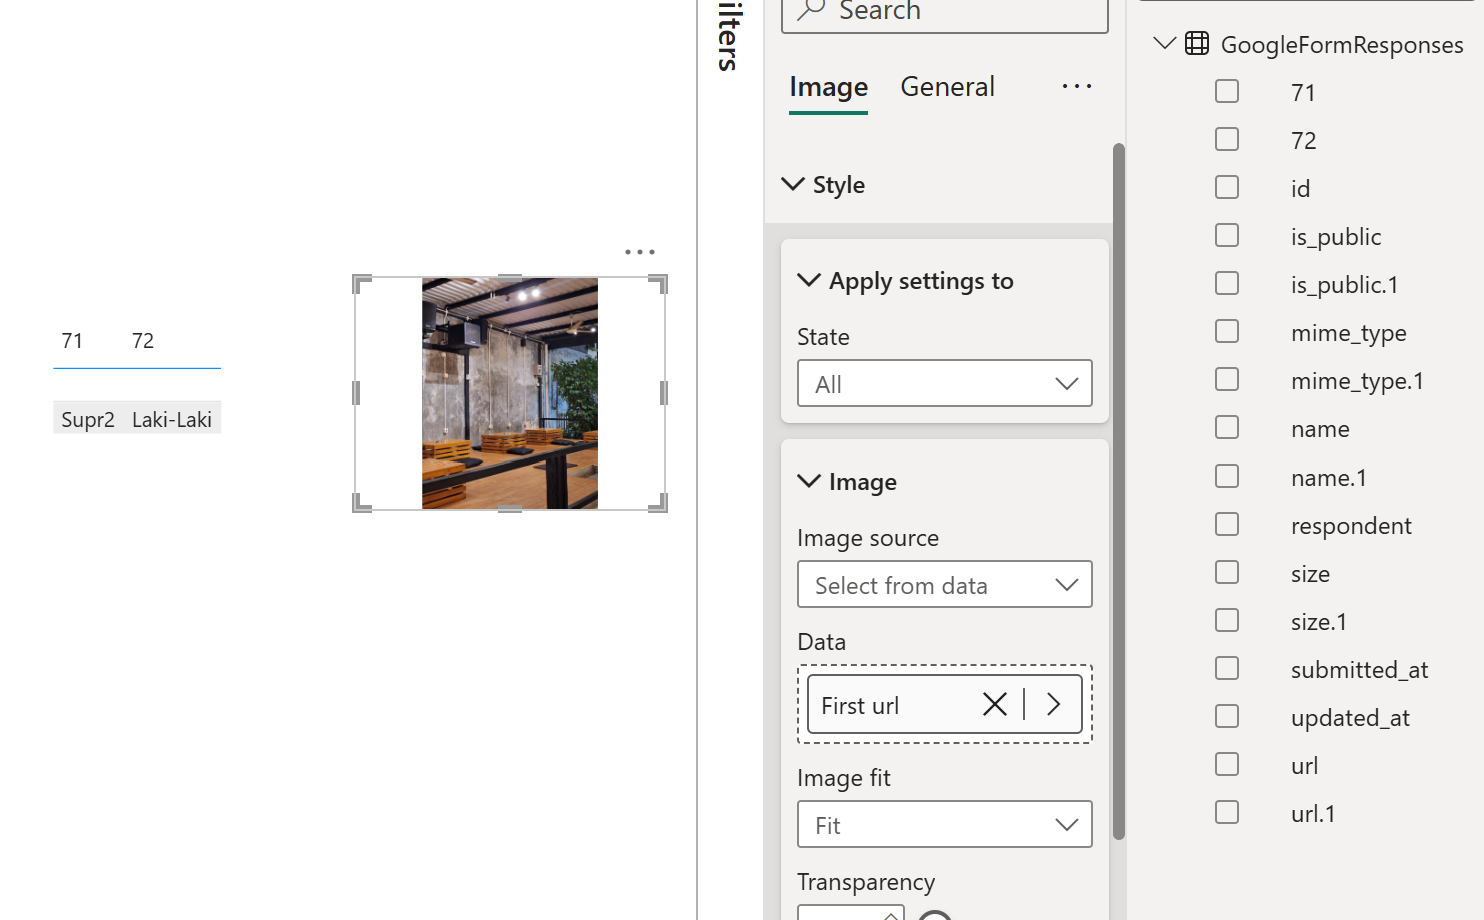The width and height of the screenshot is (1484, 920).
Task: Tick the respondent field checkbox
Action: tap(1227, 524)
